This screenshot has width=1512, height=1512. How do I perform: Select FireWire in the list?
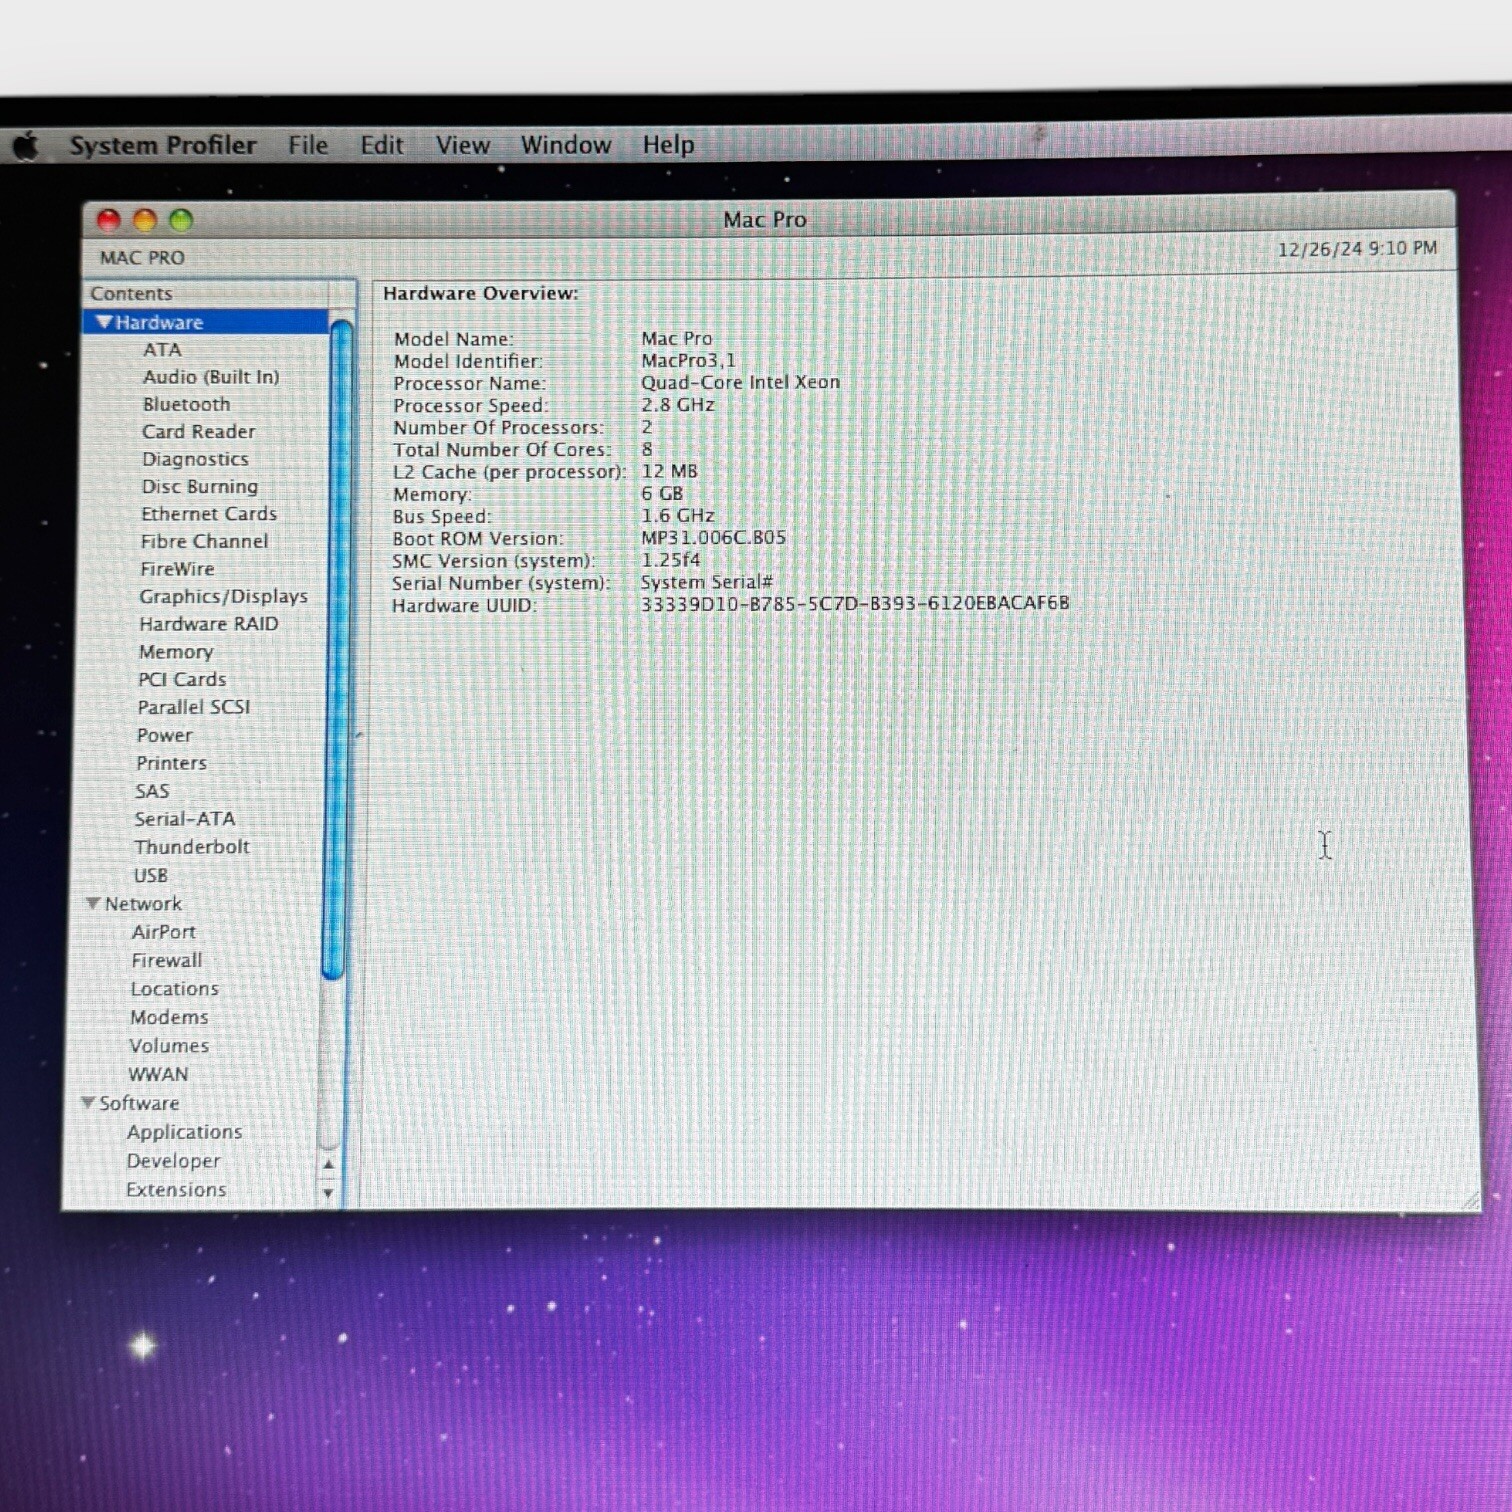point(177,569)
